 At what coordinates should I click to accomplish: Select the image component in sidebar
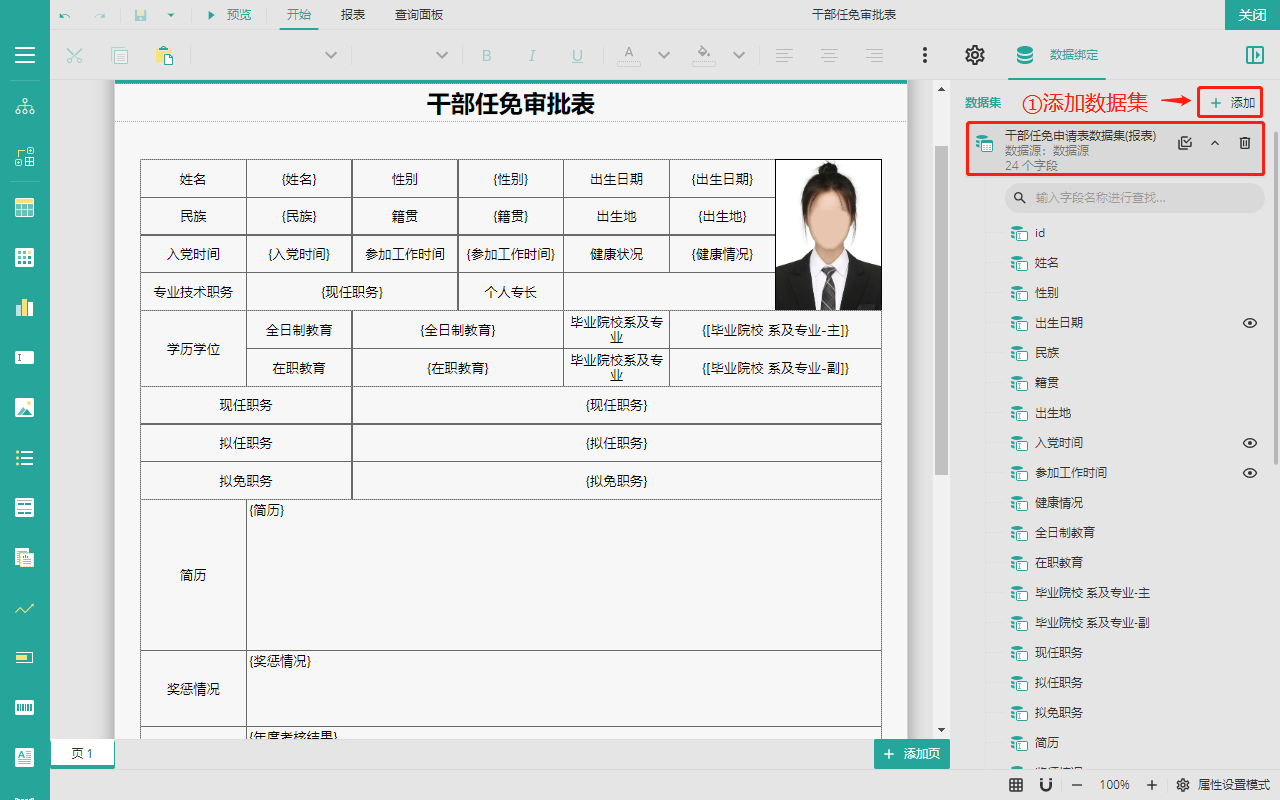coord(25,407)
